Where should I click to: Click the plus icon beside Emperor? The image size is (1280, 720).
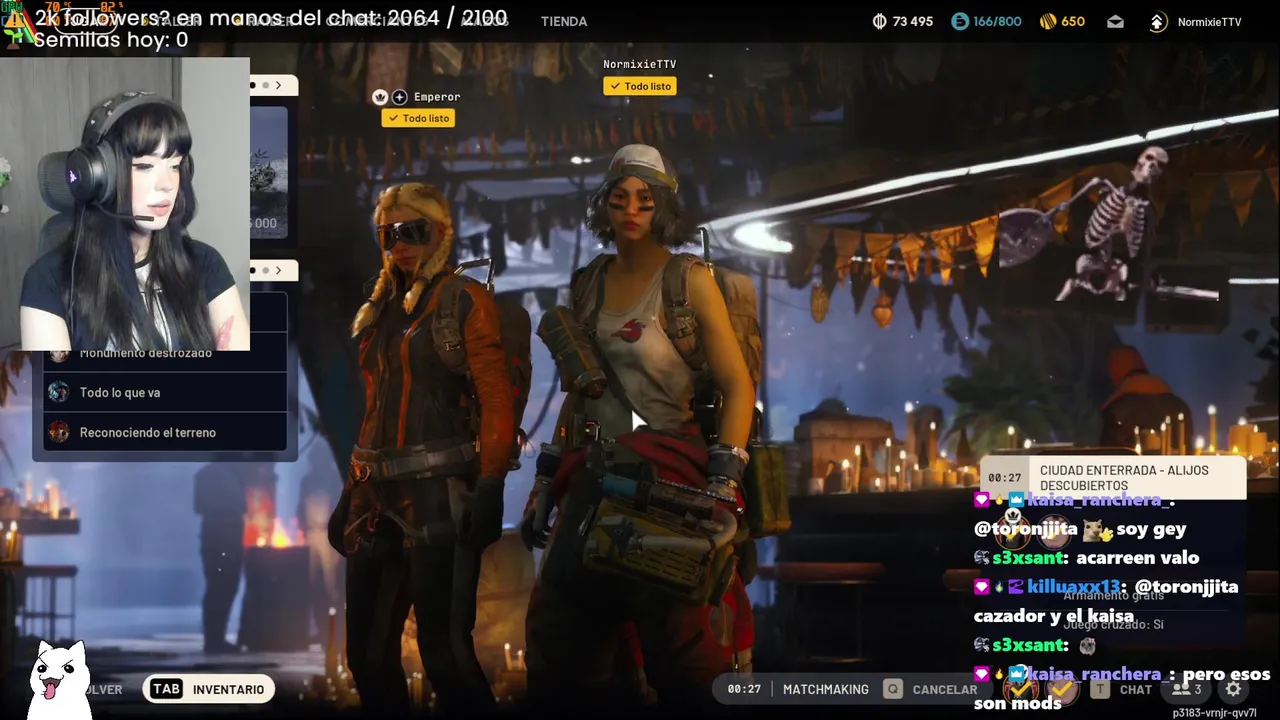399,97
